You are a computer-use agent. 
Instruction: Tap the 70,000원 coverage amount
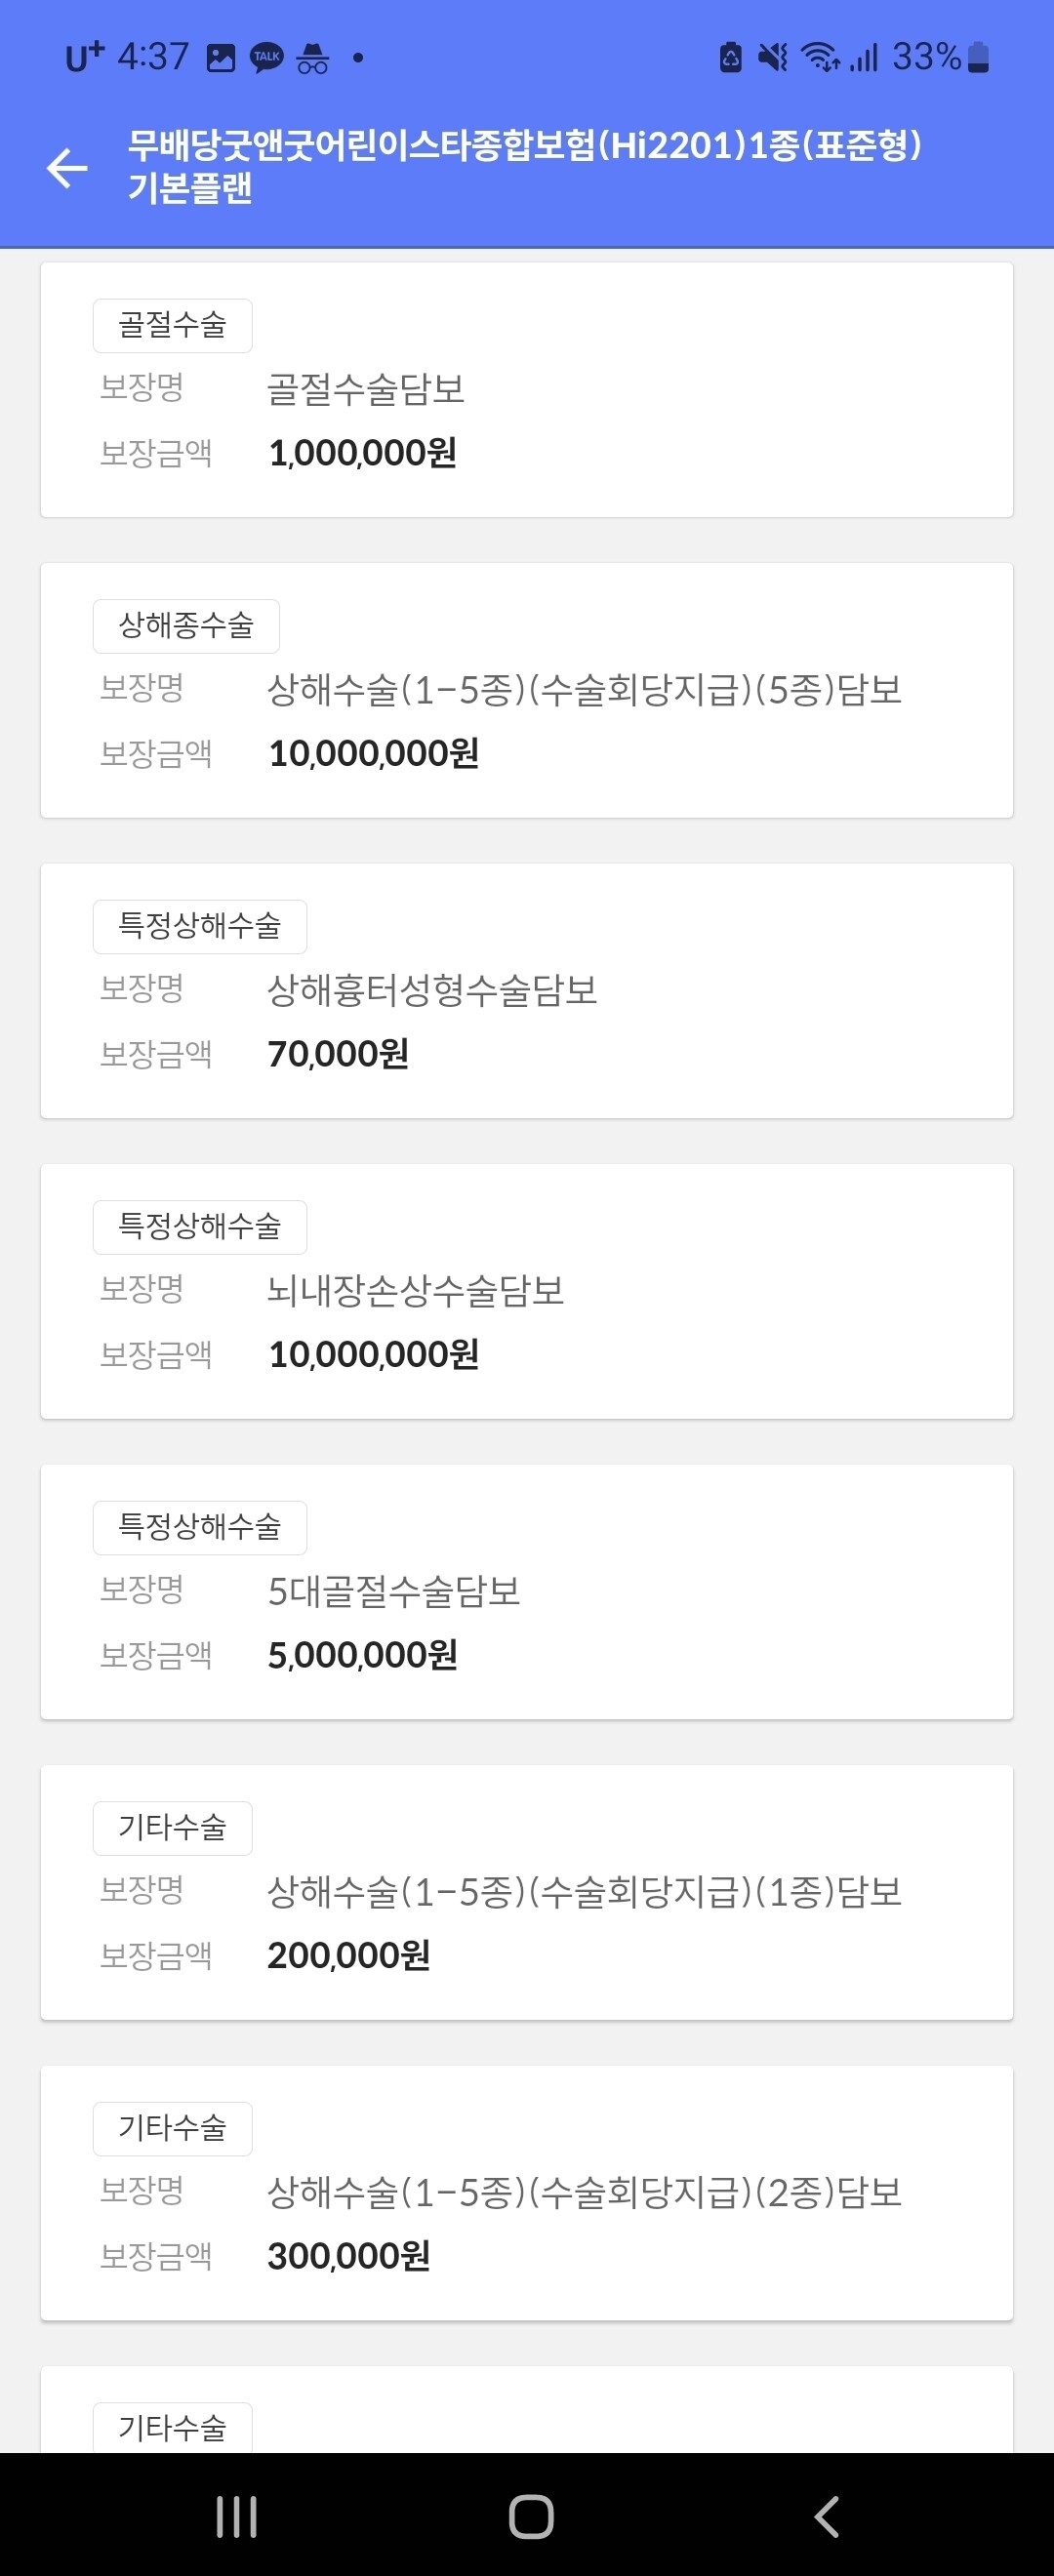(338, 1054)
